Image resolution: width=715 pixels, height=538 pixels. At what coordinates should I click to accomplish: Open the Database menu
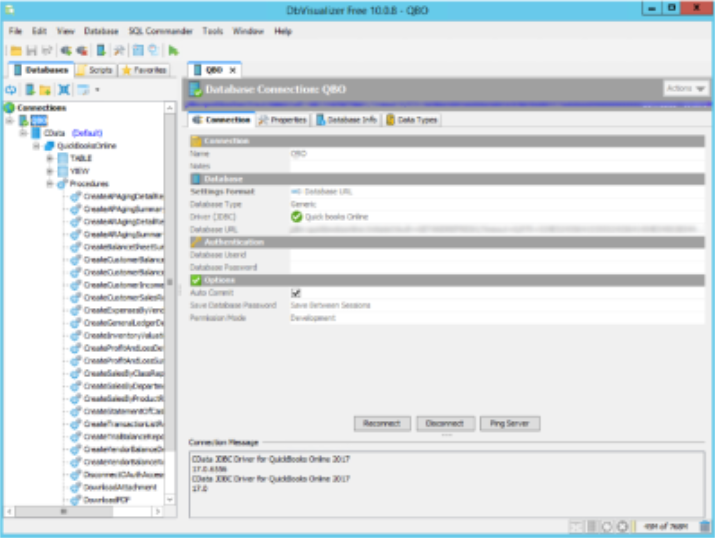101,31
